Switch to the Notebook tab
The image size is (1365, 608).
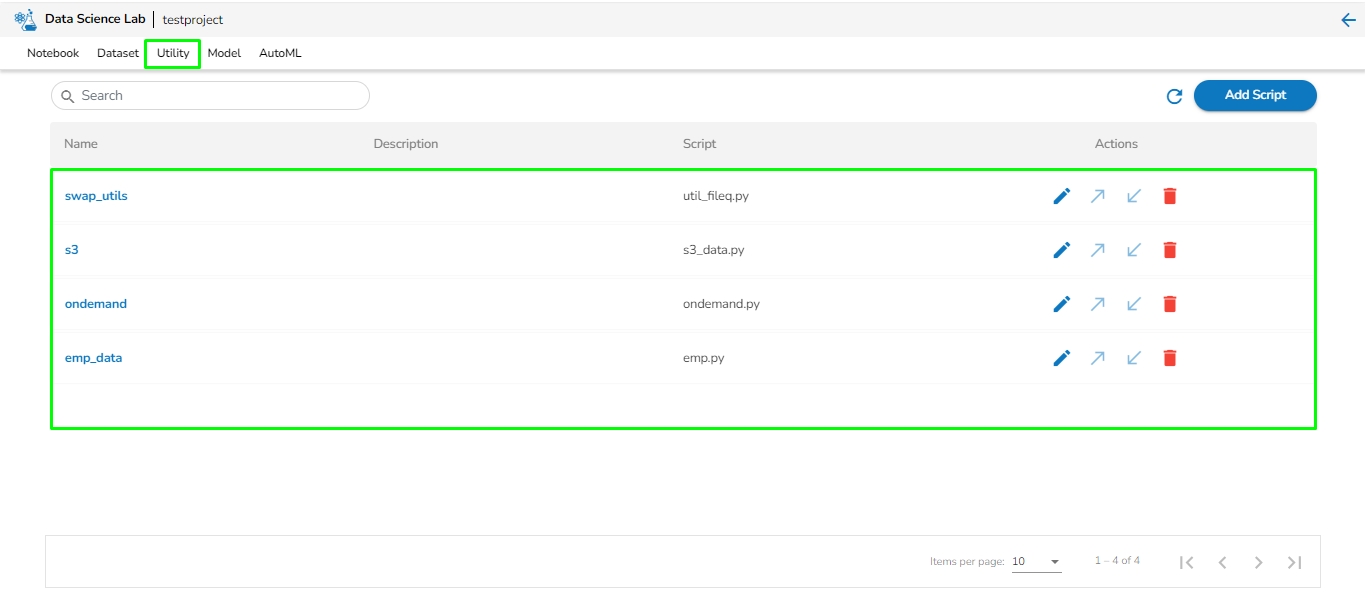(x=53, y=53)
